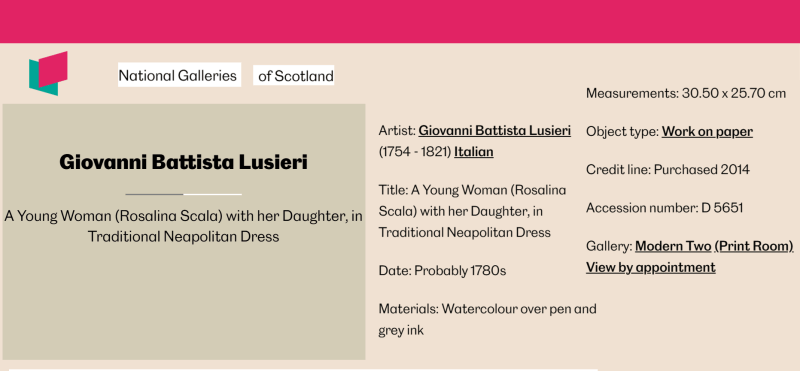The height and width of the screenshot is (371, 800).
Task: Click the artist life dates (1754 - 1821)
Action: 415,152
